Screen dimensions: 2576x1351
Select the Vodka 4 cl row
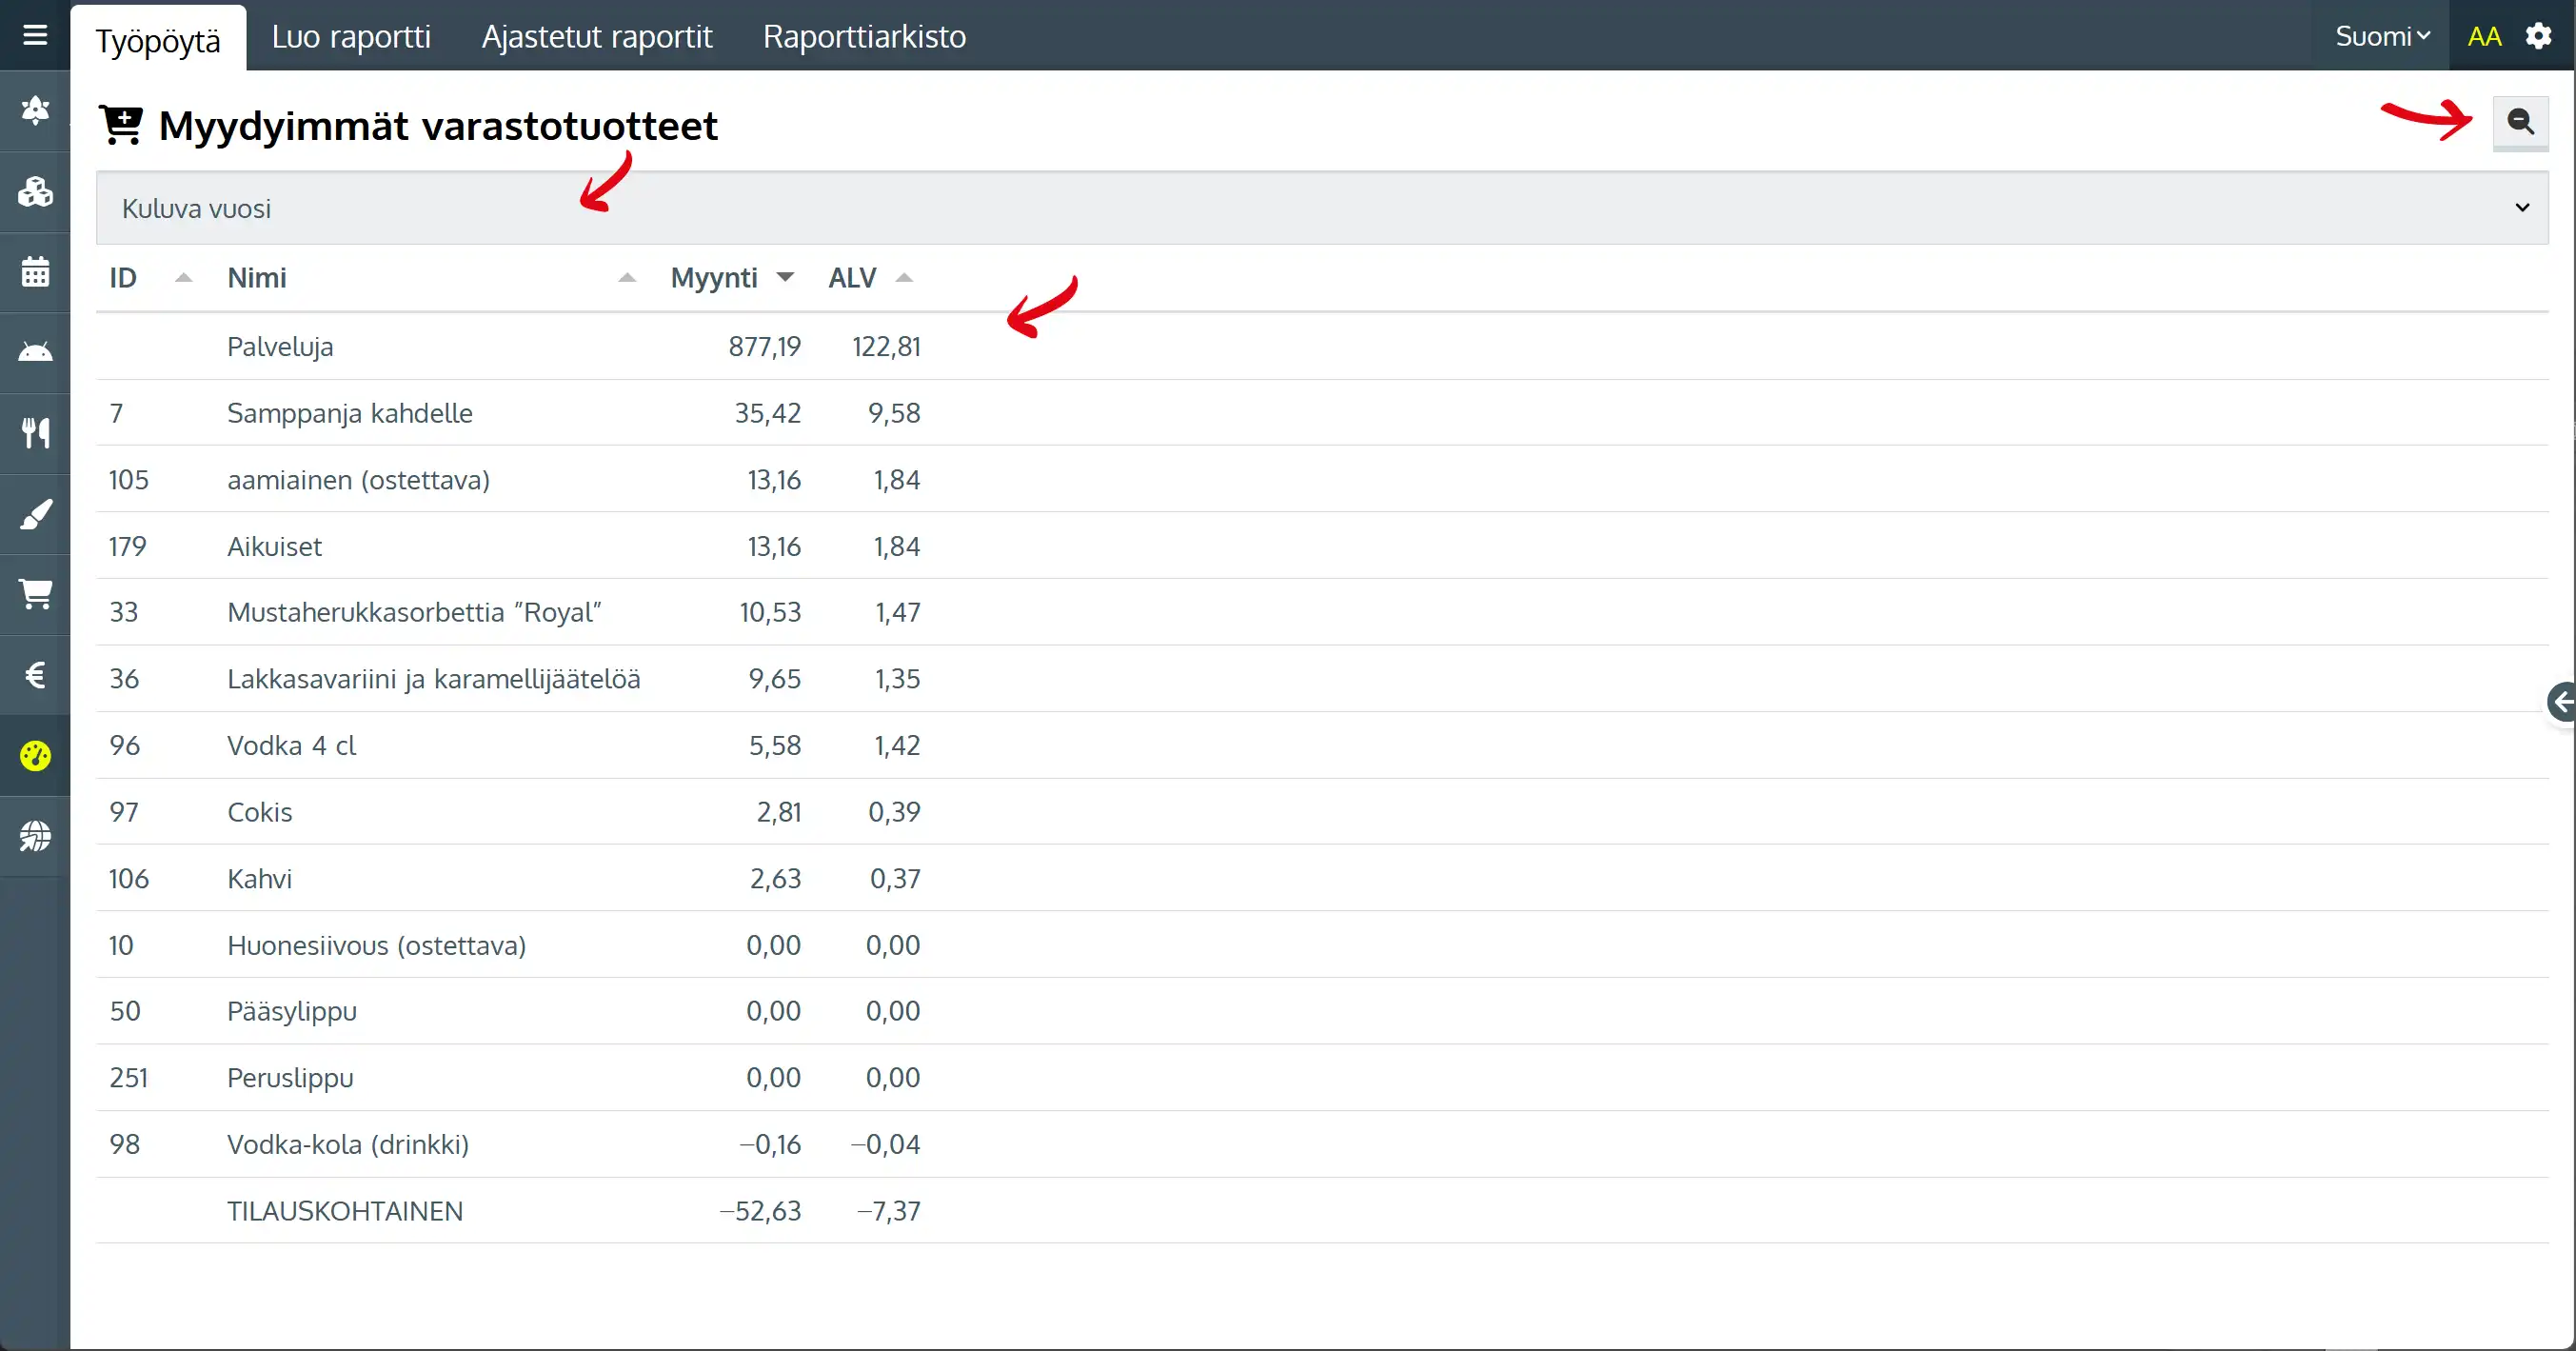point(1322,746)
